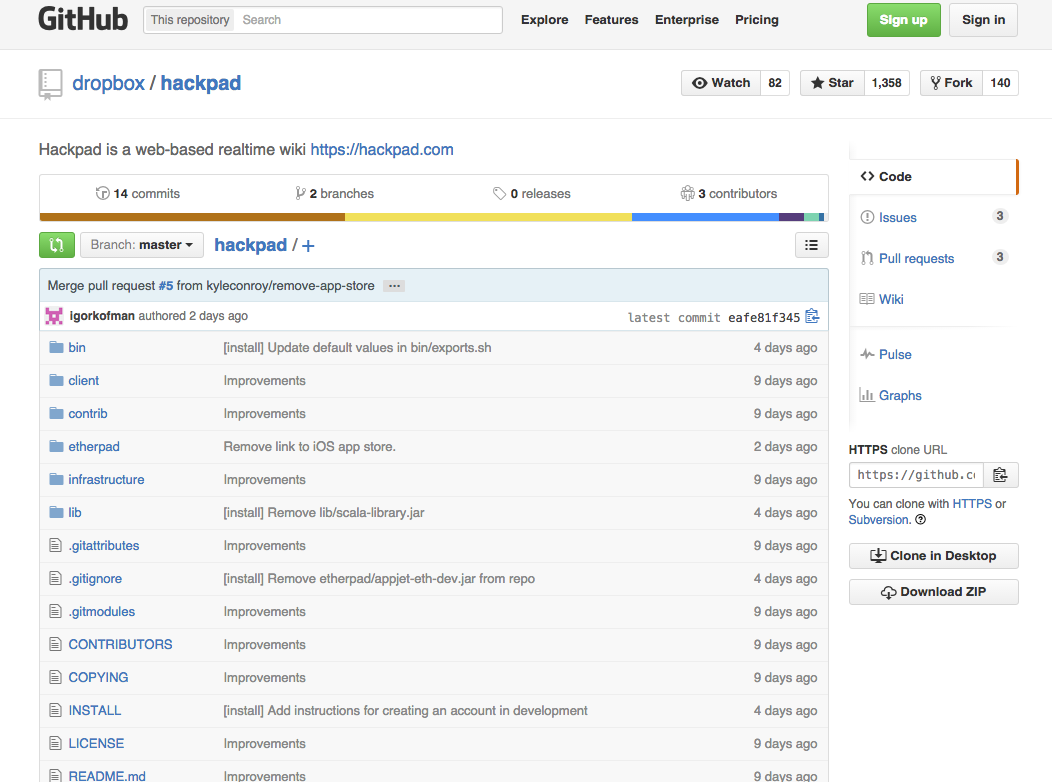Click the eafe81f345 commit hash
Screen dimensions: 1052x782
764,317
